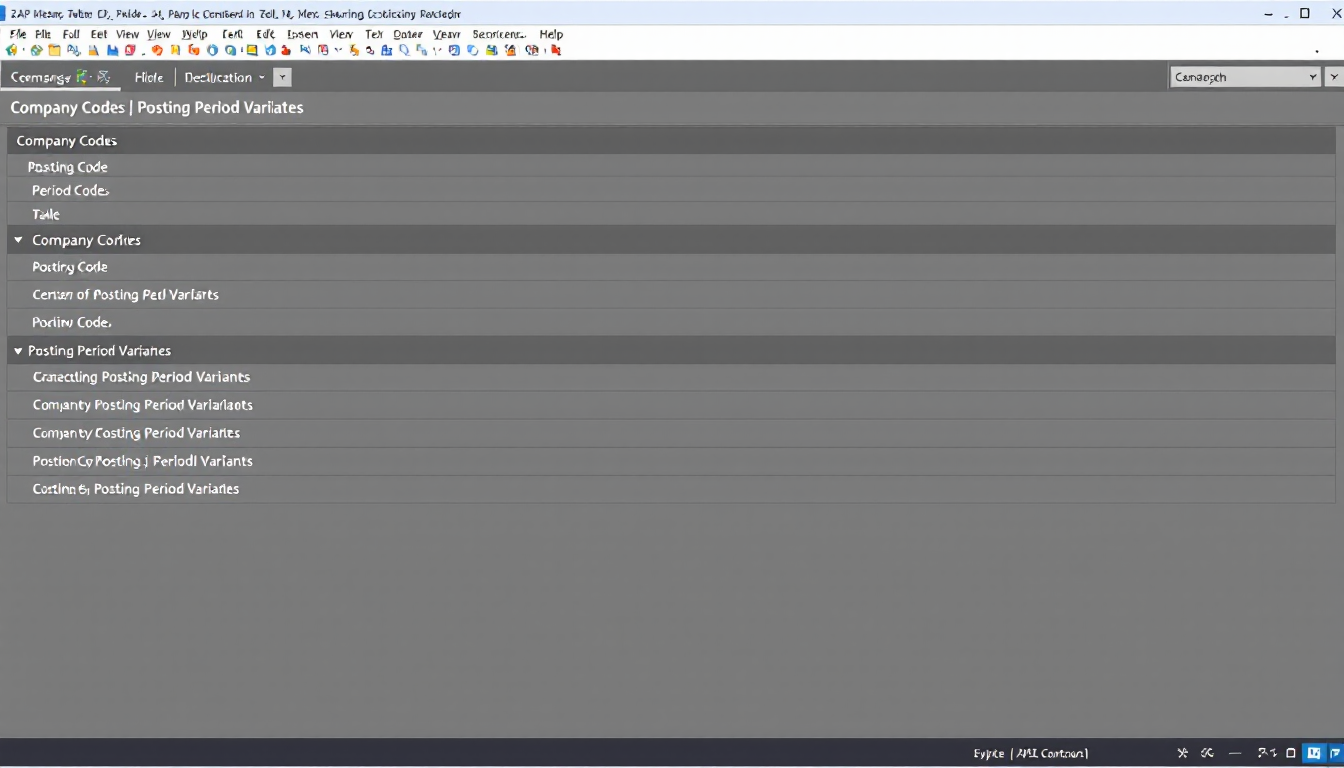Click the blue highlighted status bar icon
Screen dimensions: 1344x768
pyautogui.click(x=1314, y=753)
